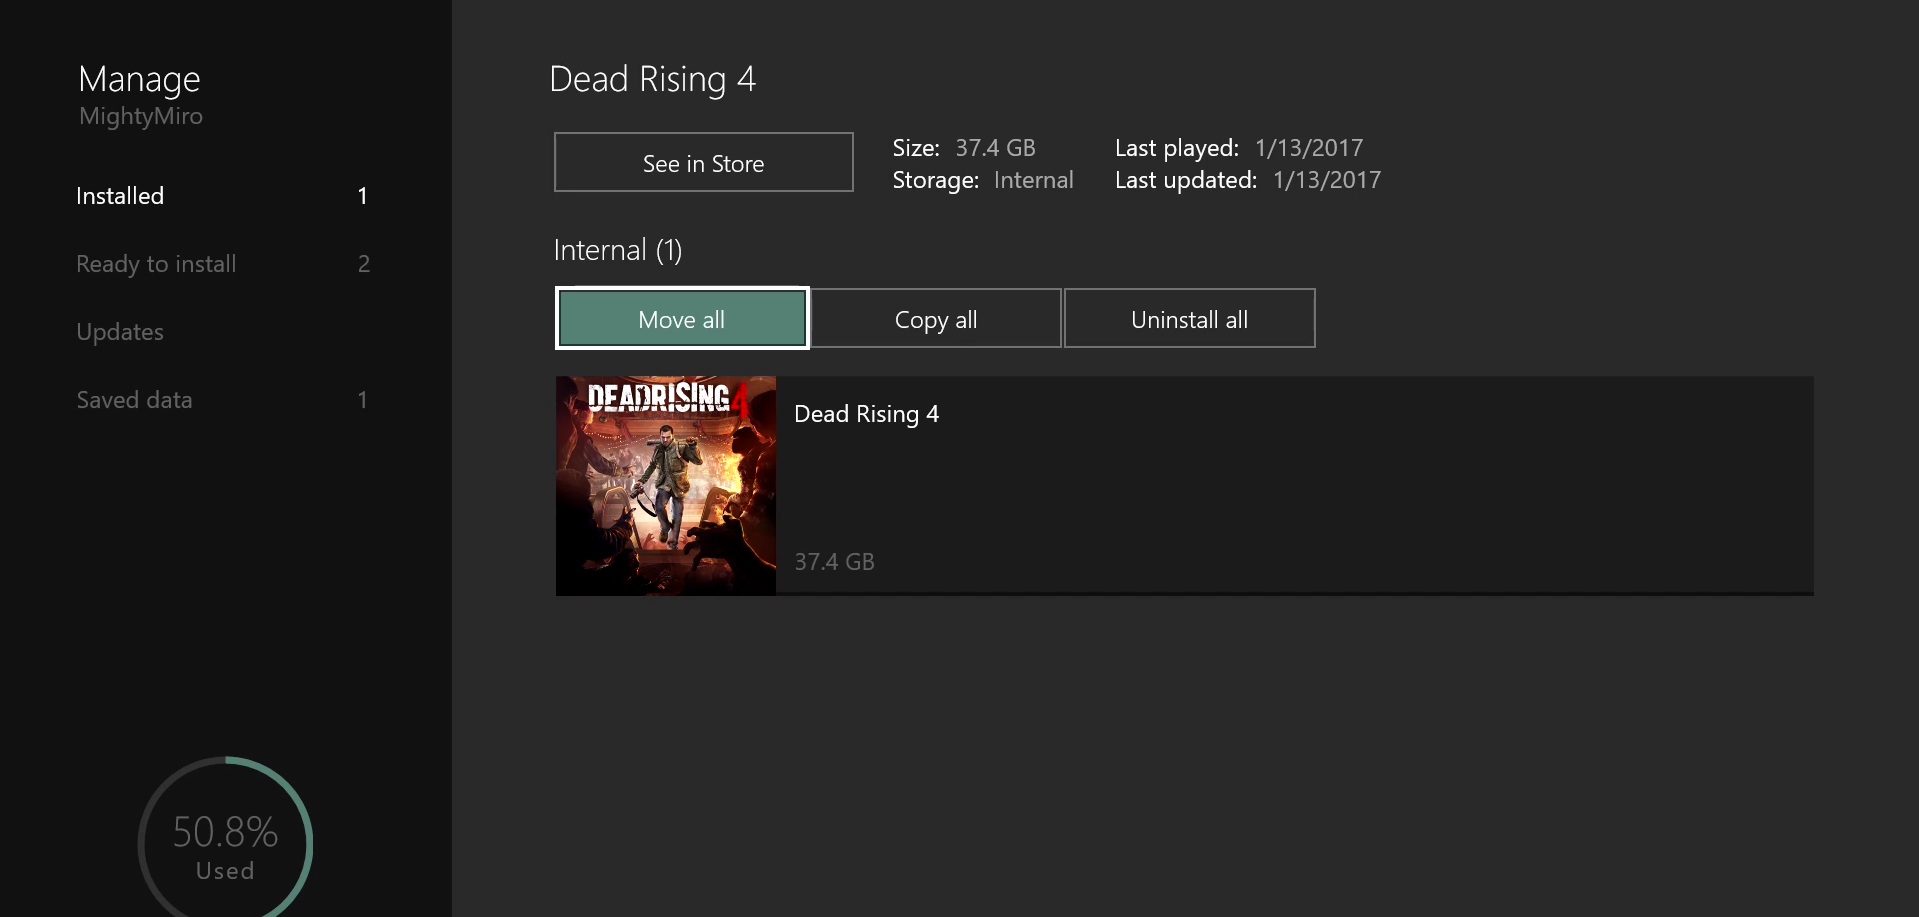Click the Storage: Internal label

[x=983, y=180]
